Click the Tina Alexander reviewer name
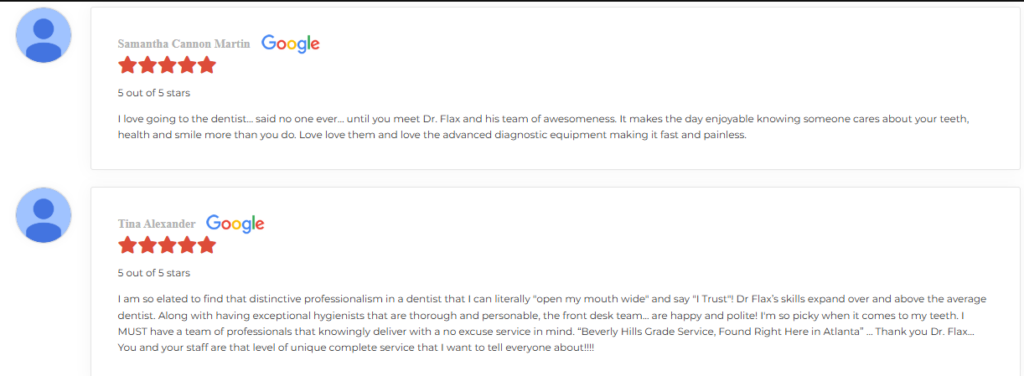The height and width of the screenshot is (376, 1024). coord(156,224)
